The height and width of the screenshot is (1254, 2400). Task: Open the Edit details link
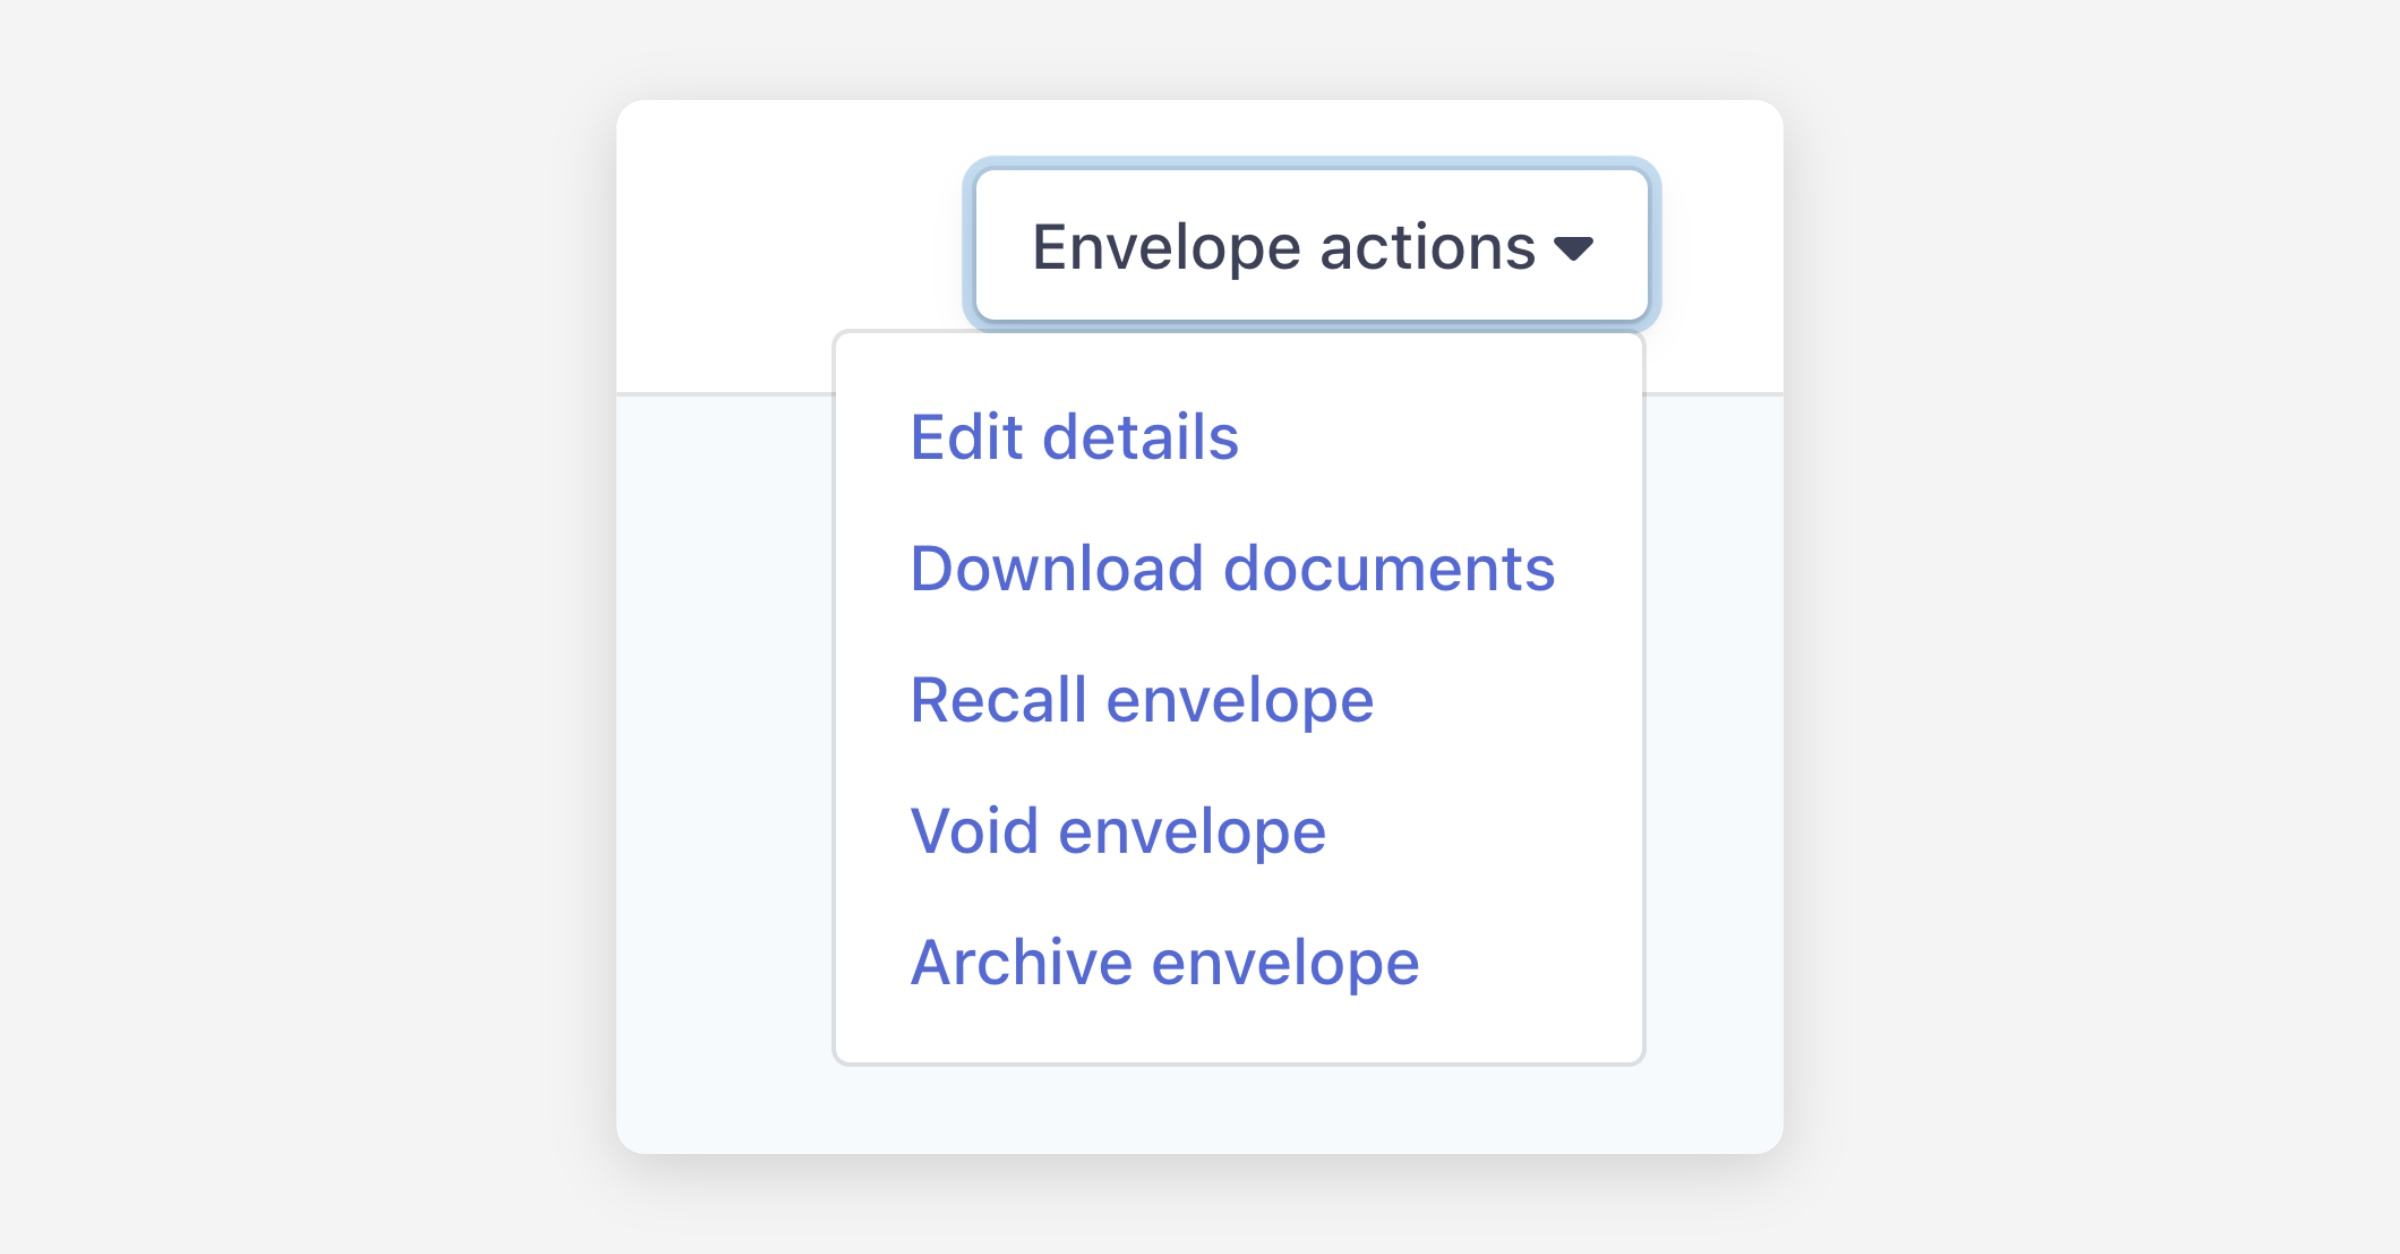click(1074, 437)
